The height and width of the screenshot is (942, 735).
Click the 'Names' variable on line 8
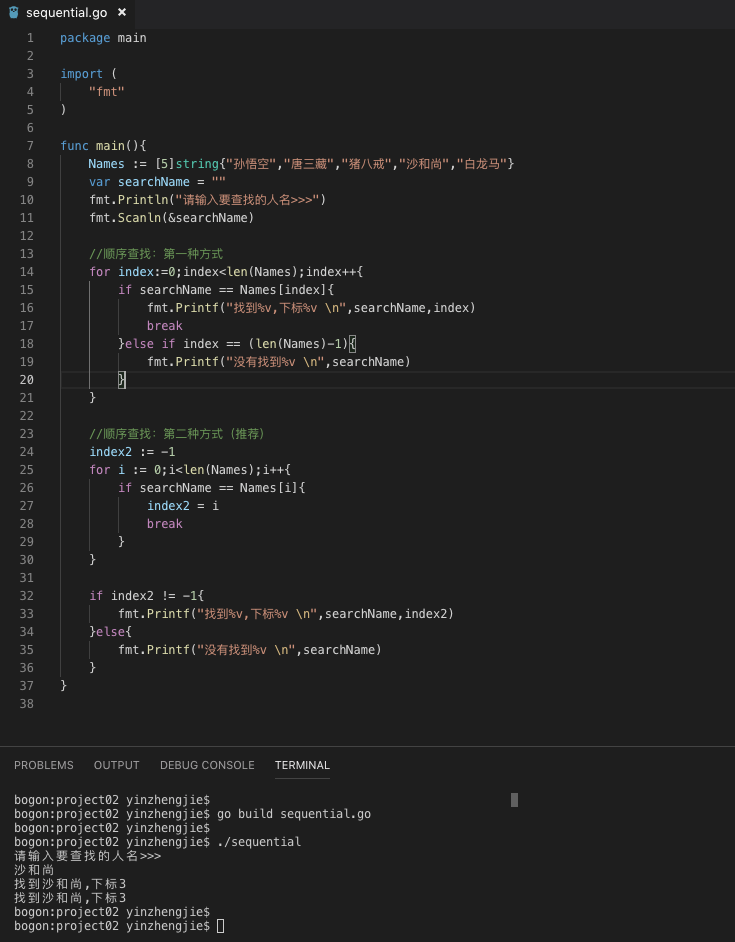coord(106,163)
